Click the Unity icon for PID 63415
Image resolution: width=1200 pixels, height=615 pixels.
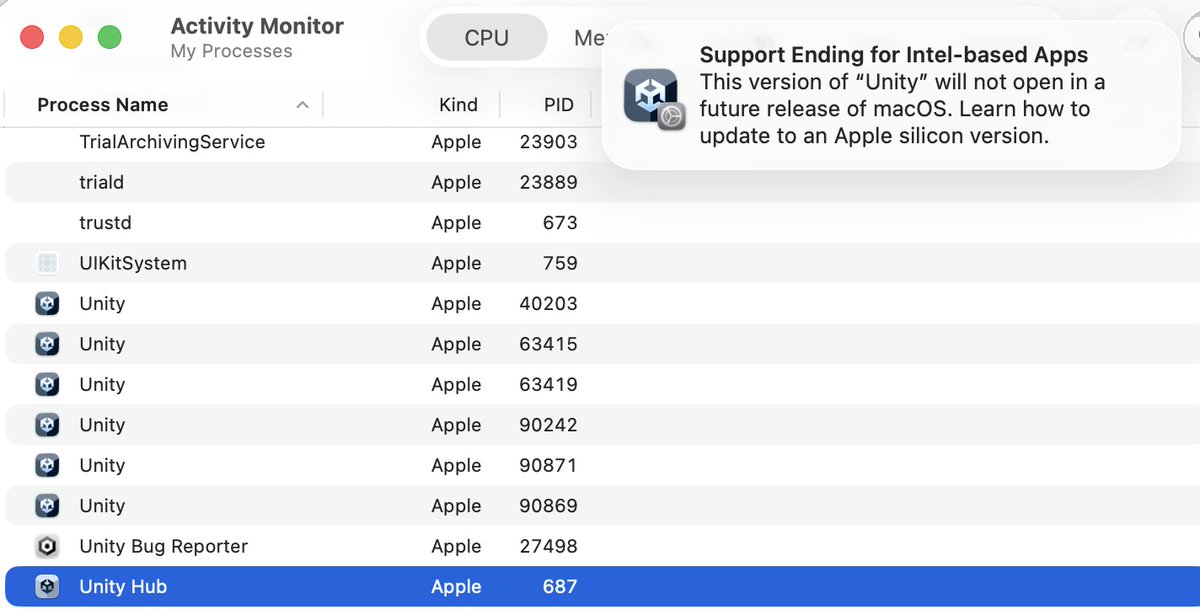point(47,344)
